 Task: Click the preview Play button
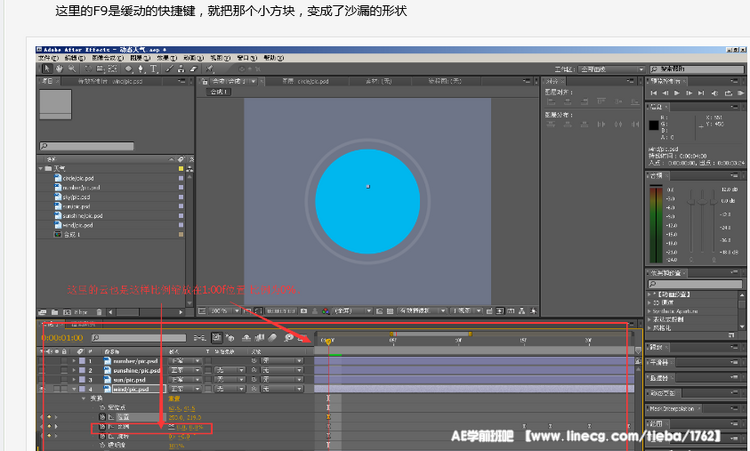[677, 93]
